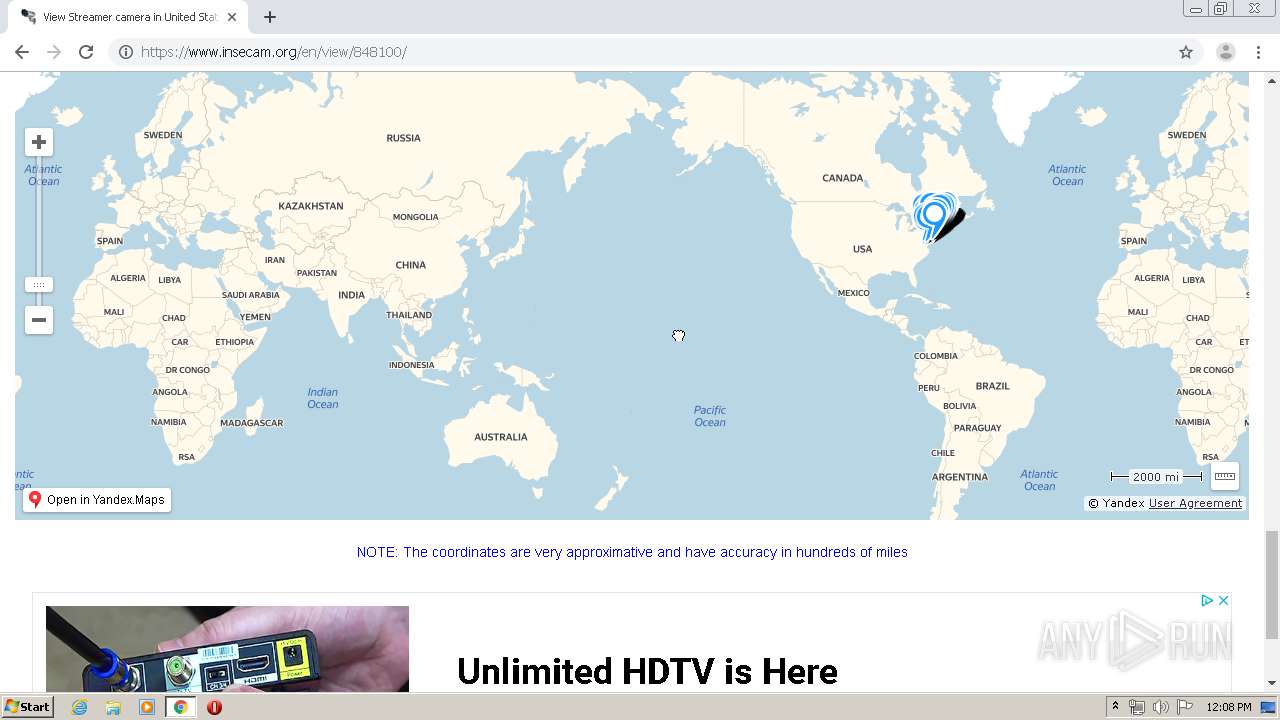Image resolution: width=1280 pixels, height=720 pixels.
Task: Click the CHINA label on map
Action: coord(411,265)
